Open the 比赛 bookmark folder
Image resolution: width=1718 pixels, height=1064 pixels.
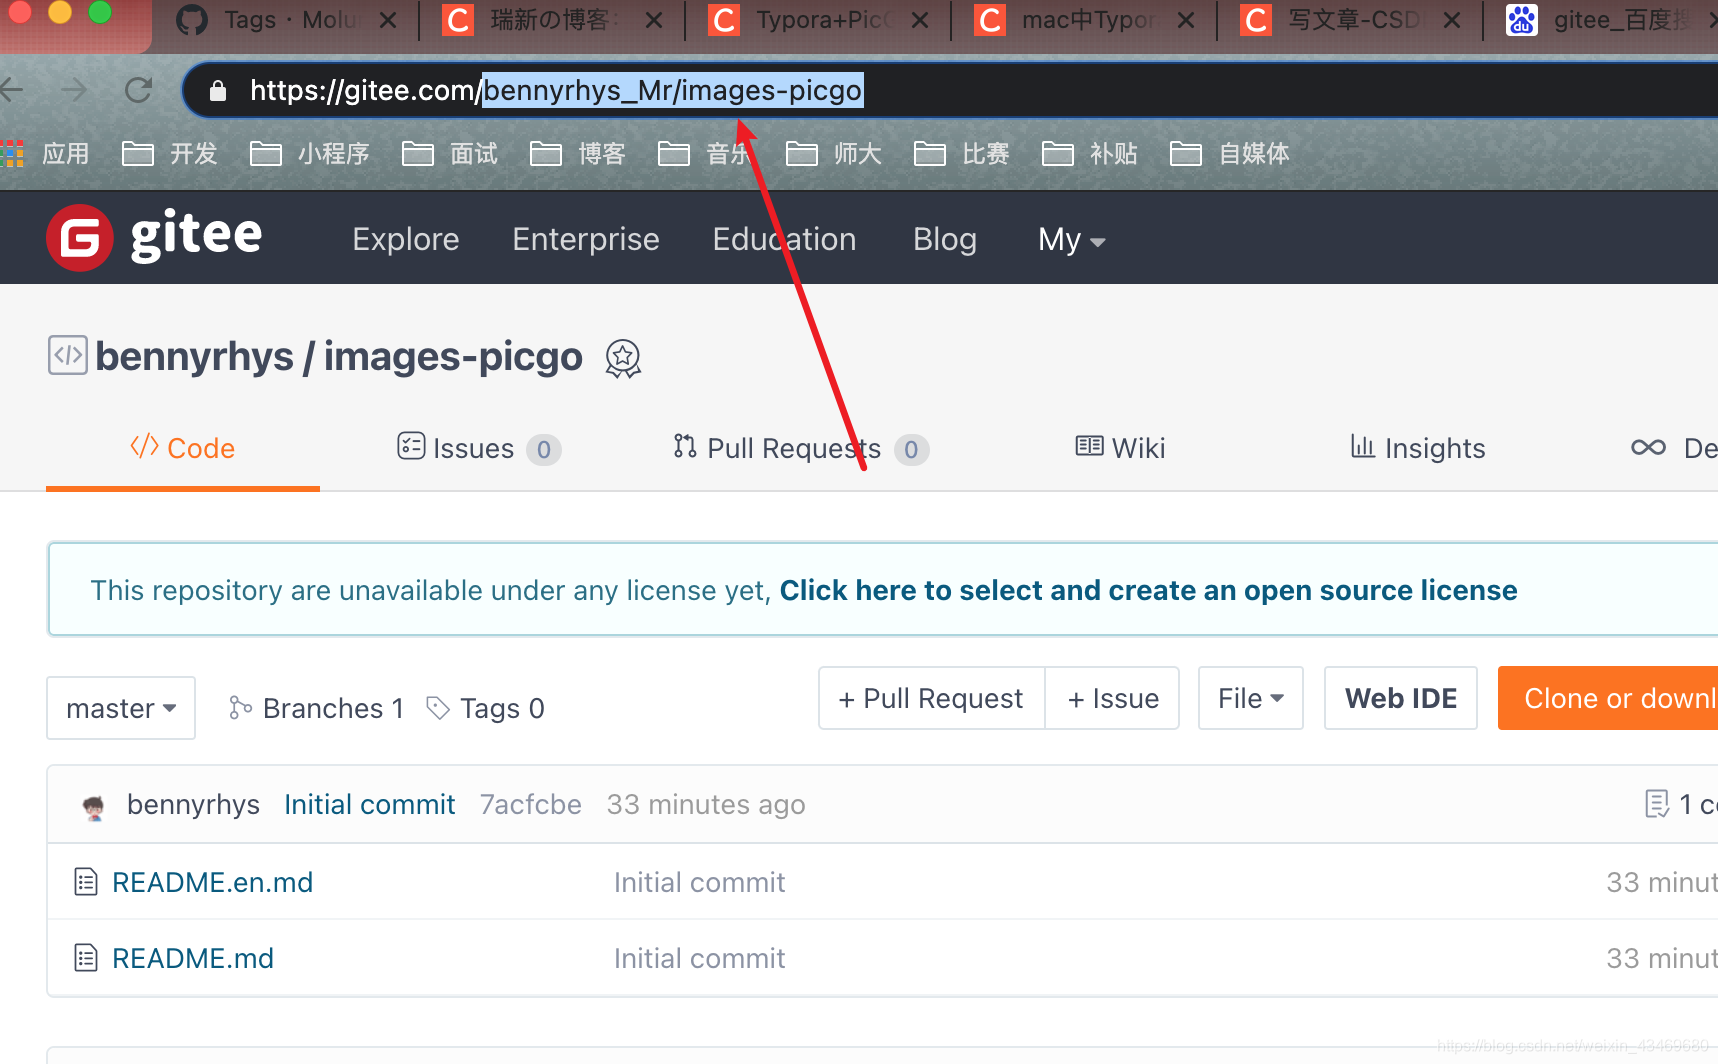pos(962,153)
